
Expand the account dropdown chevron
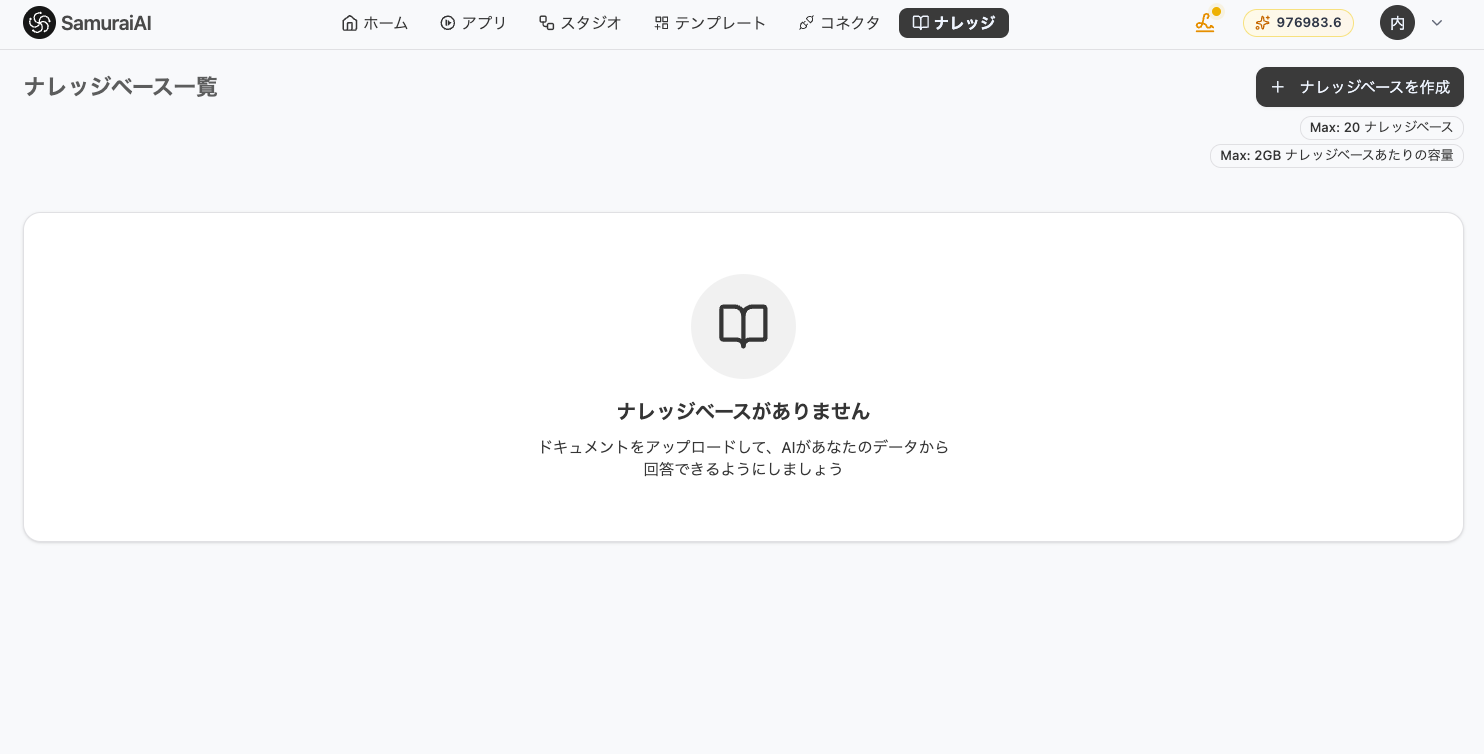1437,22
